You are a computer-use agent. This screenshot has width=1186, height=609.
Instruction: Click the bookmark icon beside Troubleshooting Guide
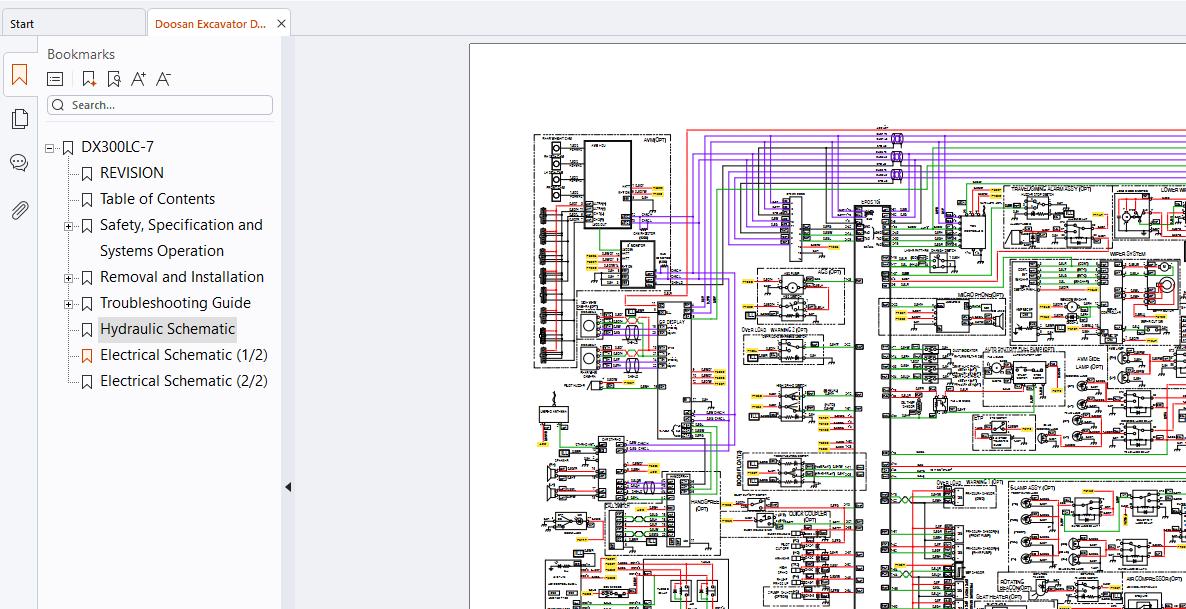click(87, 303)
